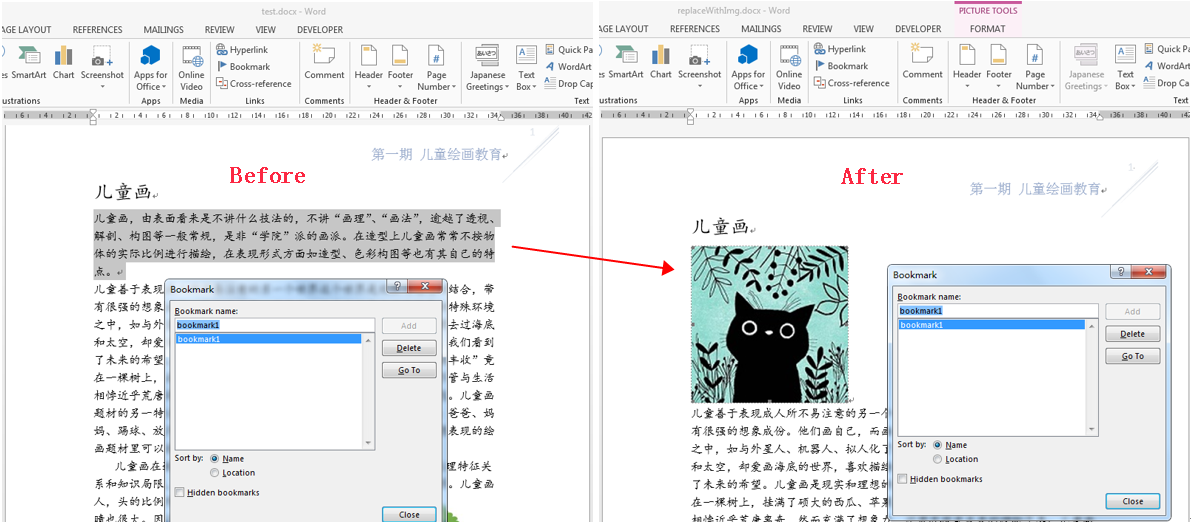The width and height of the screenshot is (1191, 526).
Task: Open REVIEW tab in test.docx window
Action: pyautogui.click(x=220, y=30)
